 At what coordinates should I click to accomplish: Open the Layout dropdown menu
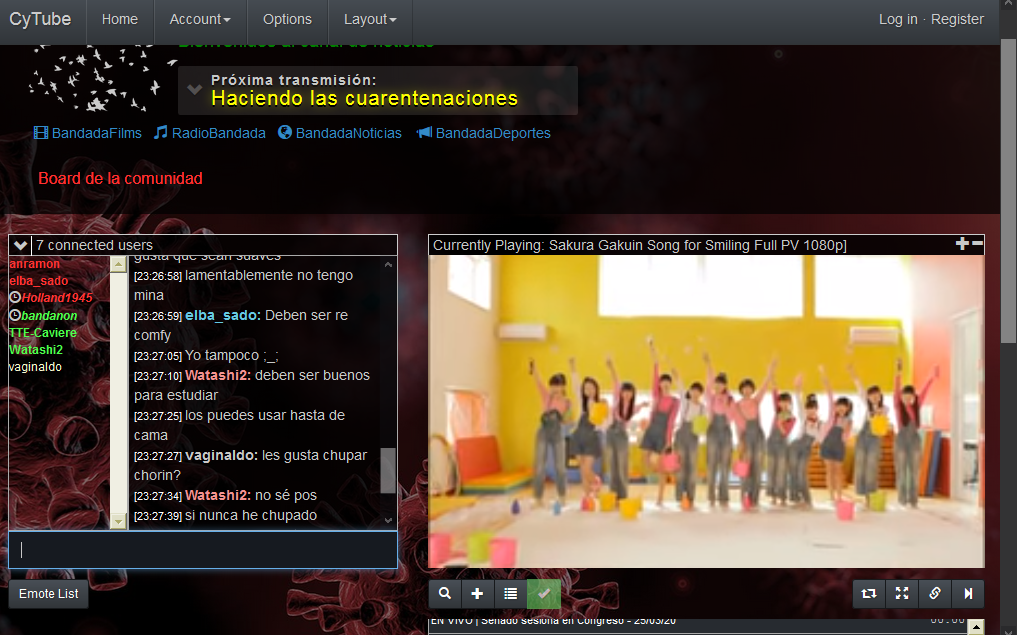[x=370, y=19]
